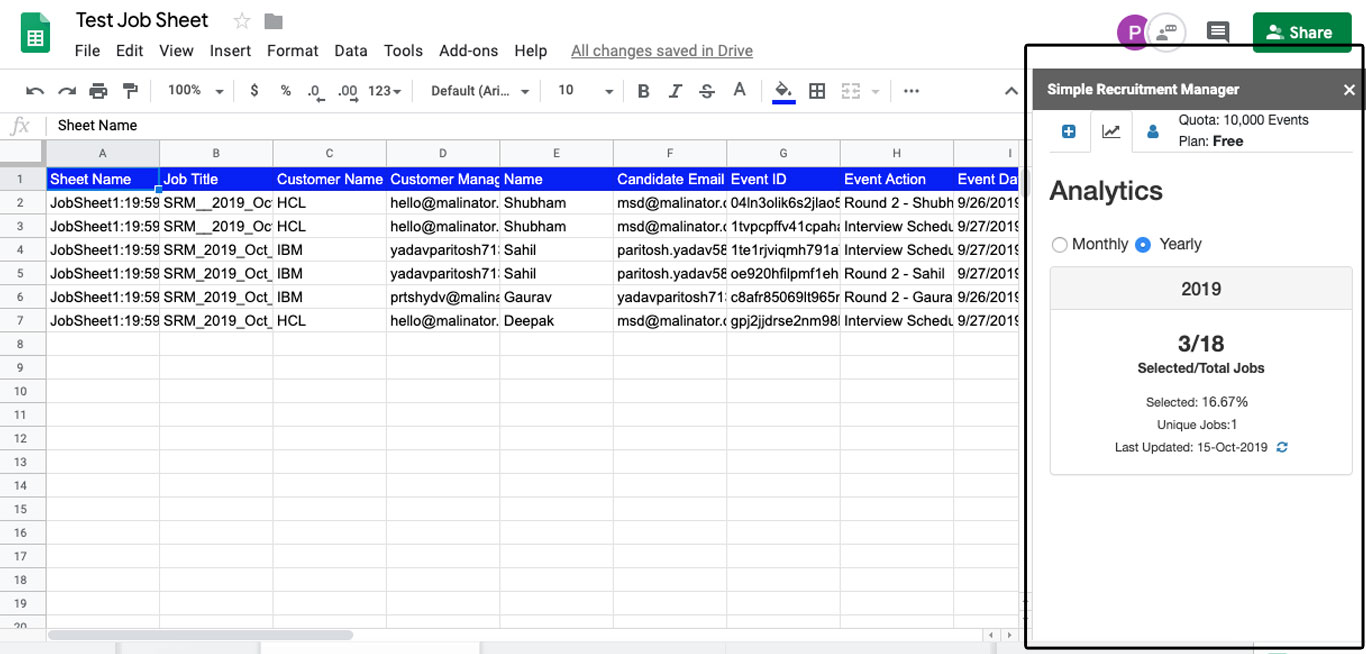Image resolution: width=1366 pixels, height=654 pixels.
Task: Expand the merge type dropdown arrow
Action: pos(876,91)
